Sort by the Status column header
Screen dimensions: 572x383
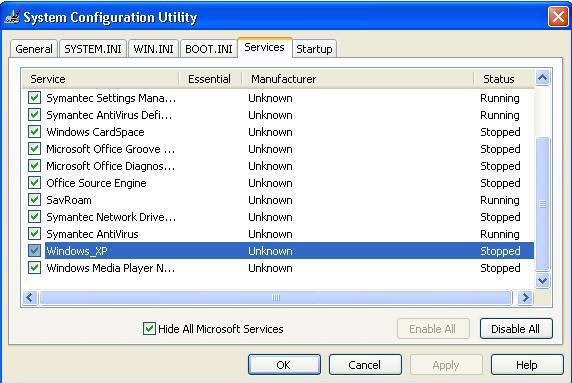coord(504,79)
